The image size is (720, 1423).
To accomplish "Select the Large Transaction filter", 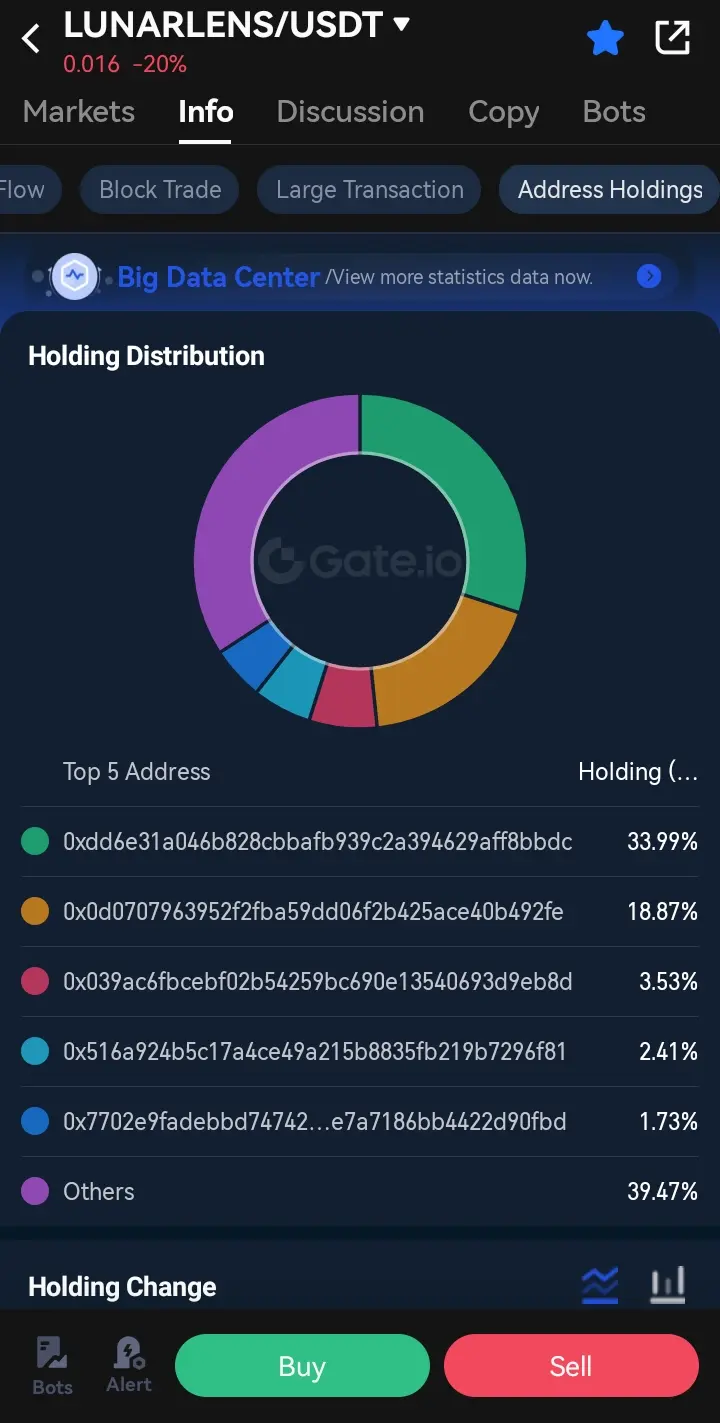I will (369, 190).
